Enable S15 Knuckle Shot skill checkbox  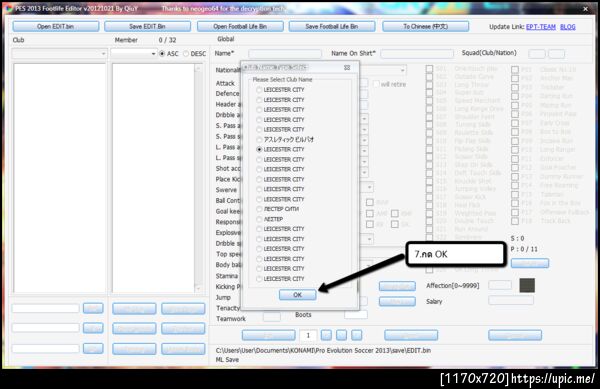click(429, 181)
